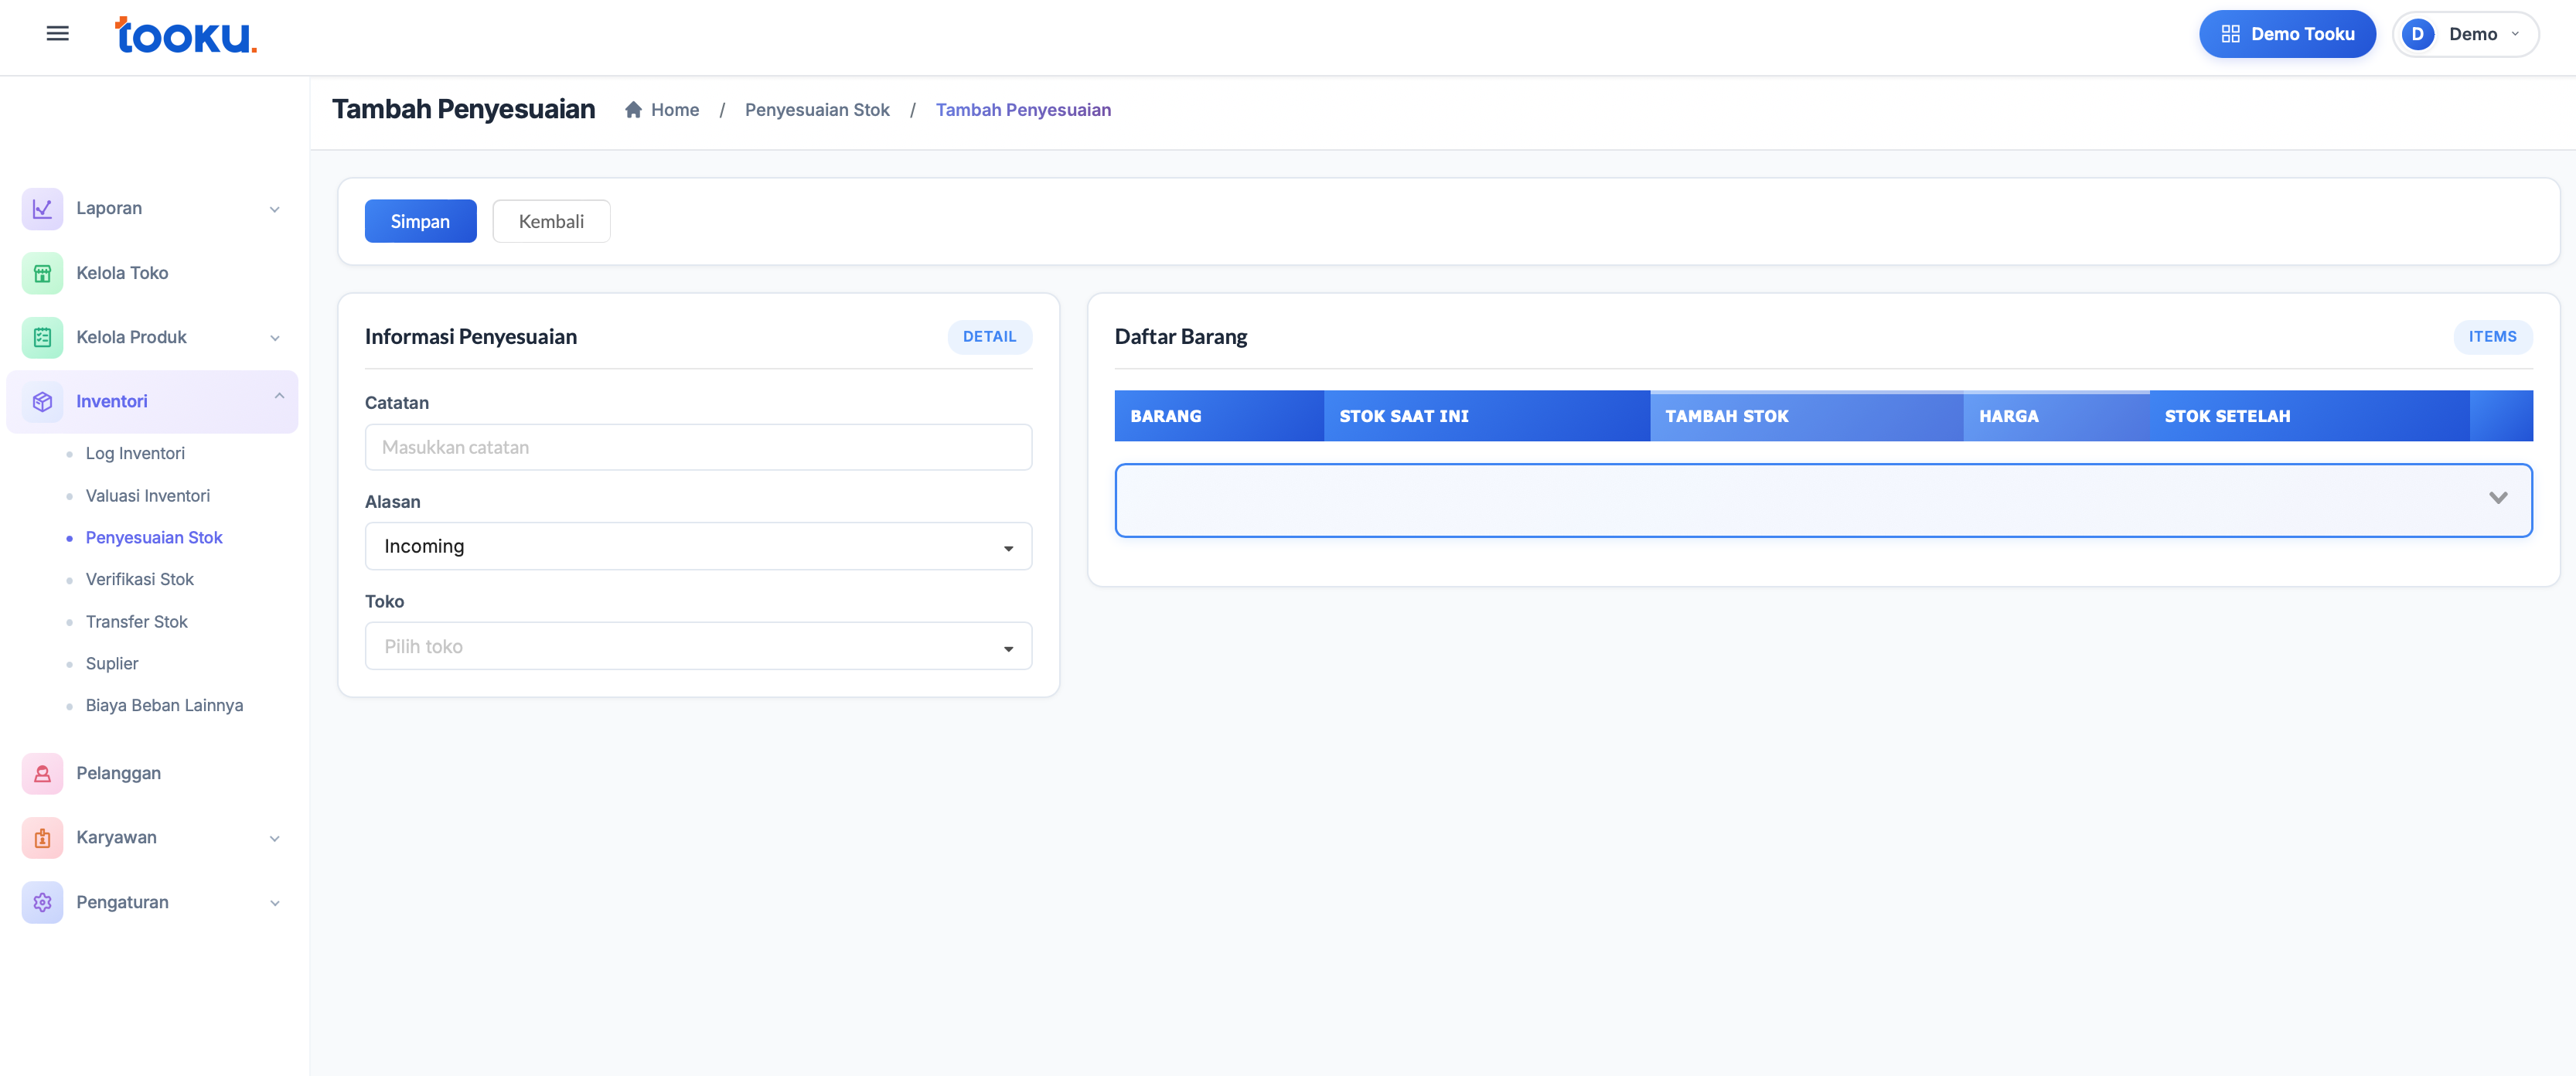
Task: Open the Pilih toko dropdown
Action: pos(698,647)
